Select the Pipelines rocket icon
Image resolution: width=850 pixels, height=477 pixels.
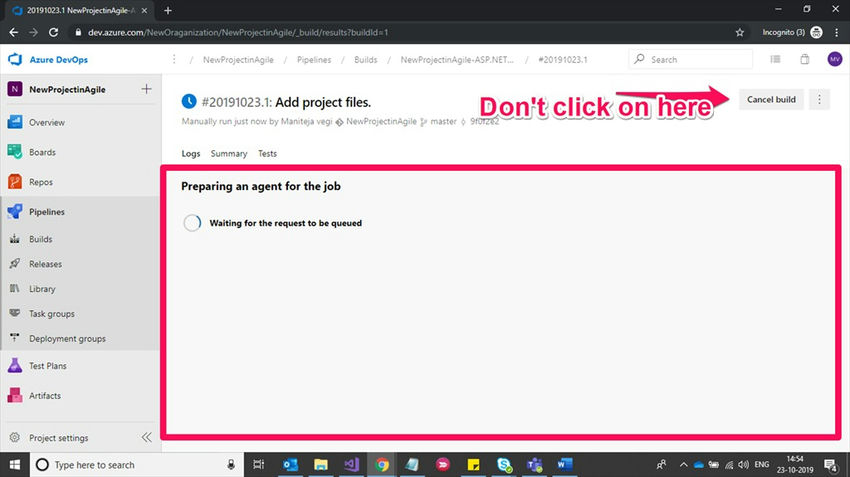pyautogui.click(x=15, y=211)
